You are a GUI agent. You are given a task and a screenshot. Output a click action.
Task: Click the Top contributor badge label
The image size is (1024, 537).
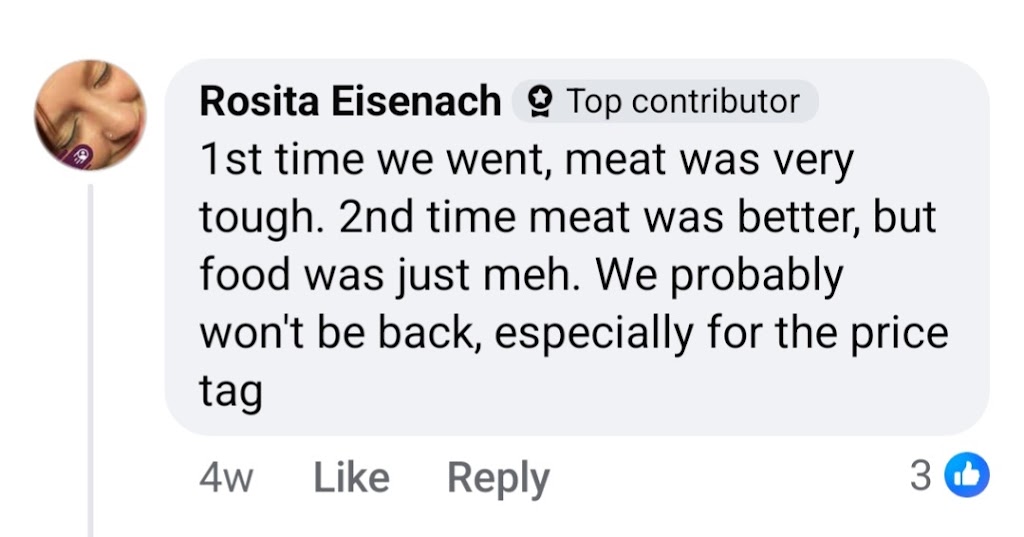(683, 101)
